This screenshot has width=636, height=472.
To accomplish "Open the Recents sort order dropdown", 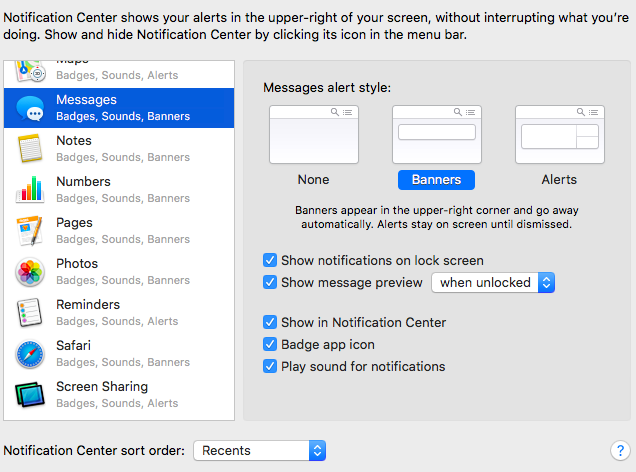I will point(260,451).
